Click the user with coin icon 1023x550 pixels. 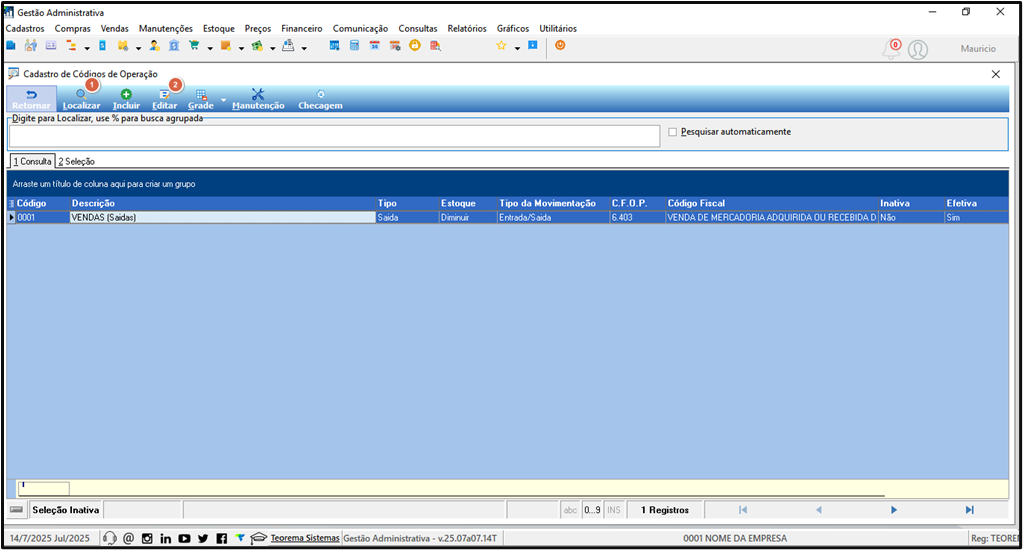[x=155, y=45]
